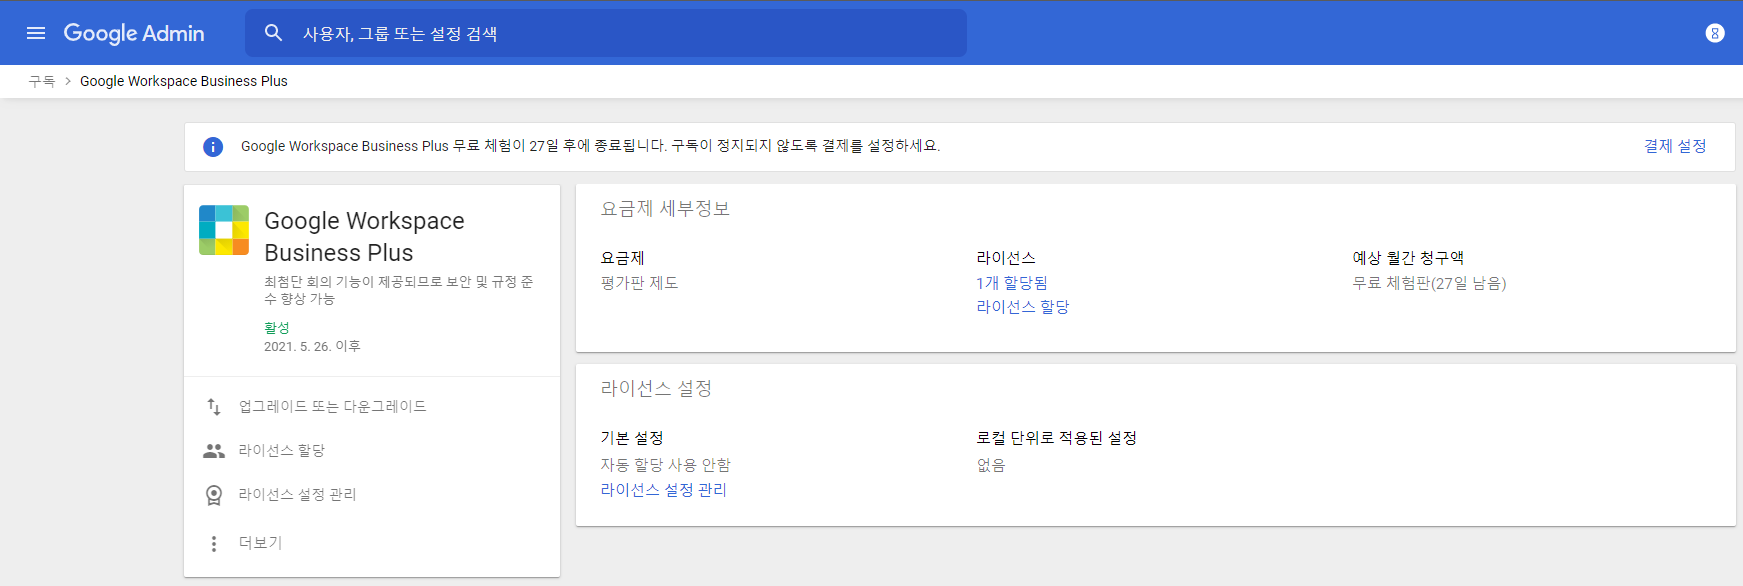
Task: Click the badge icon for 라이선스 설정 관리
Action: point(214,495)
